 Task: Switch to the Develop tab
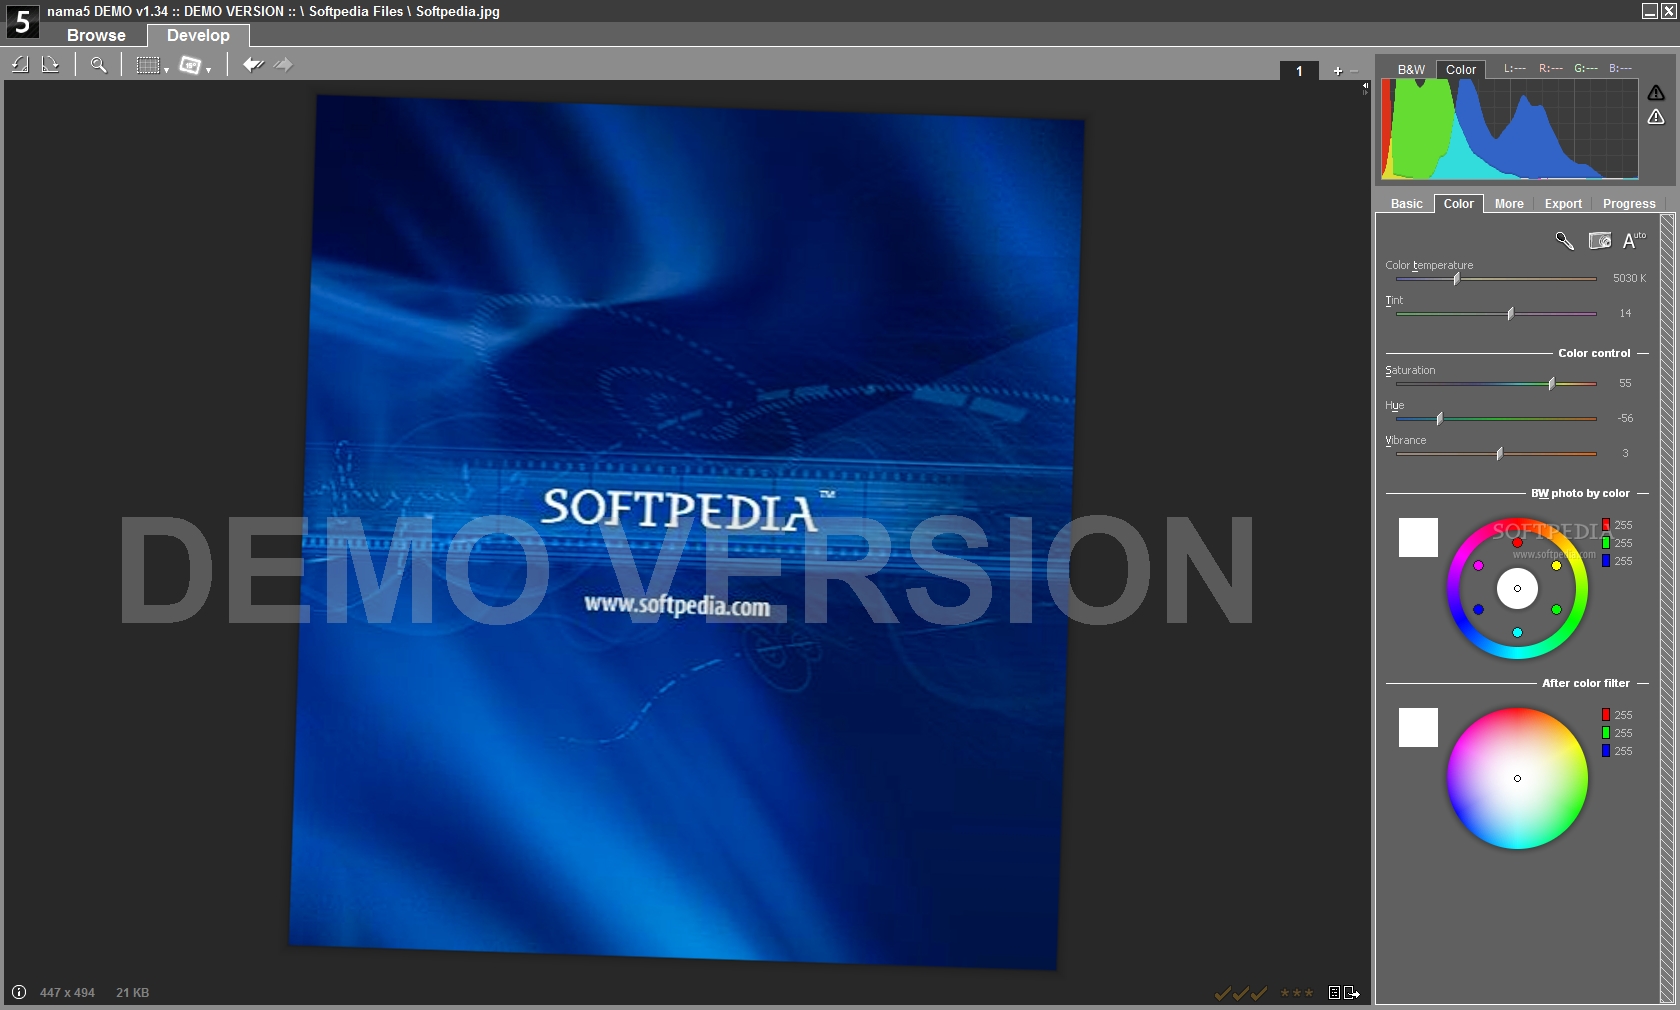[x=198, y=35]
